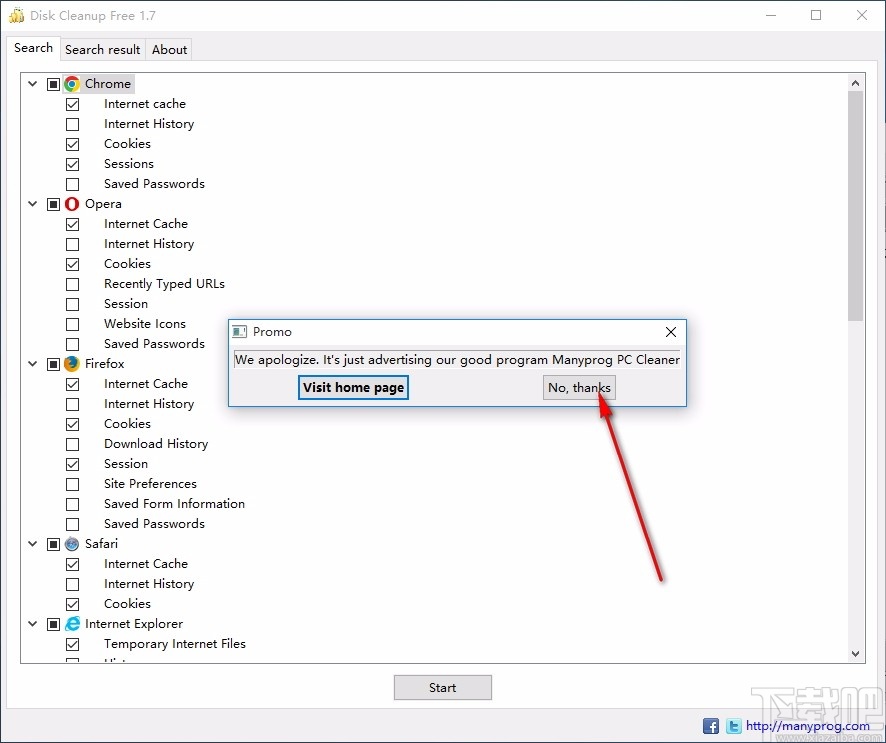Dismiss promo with No, thanks
This screenshot has width=886, height=743.
[579, 387]
